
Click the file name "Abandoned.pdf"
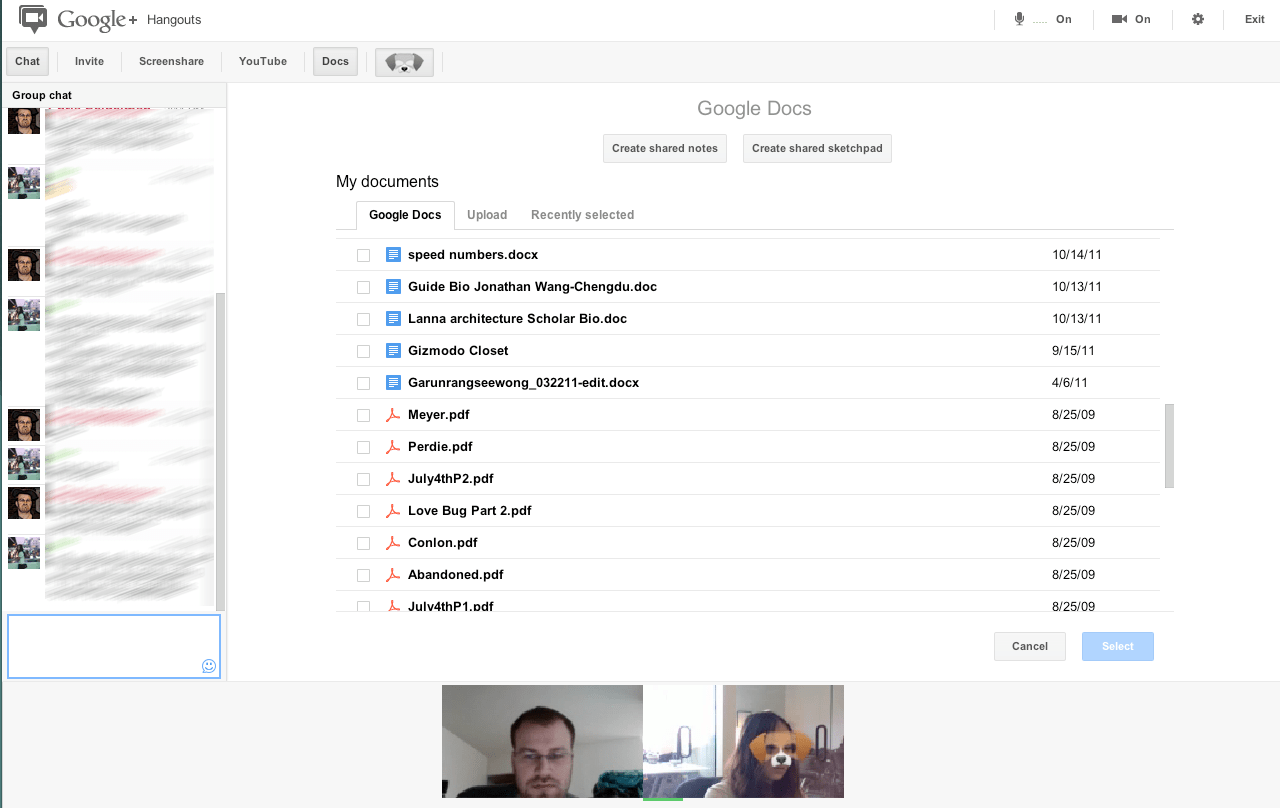tap(456, 575)
